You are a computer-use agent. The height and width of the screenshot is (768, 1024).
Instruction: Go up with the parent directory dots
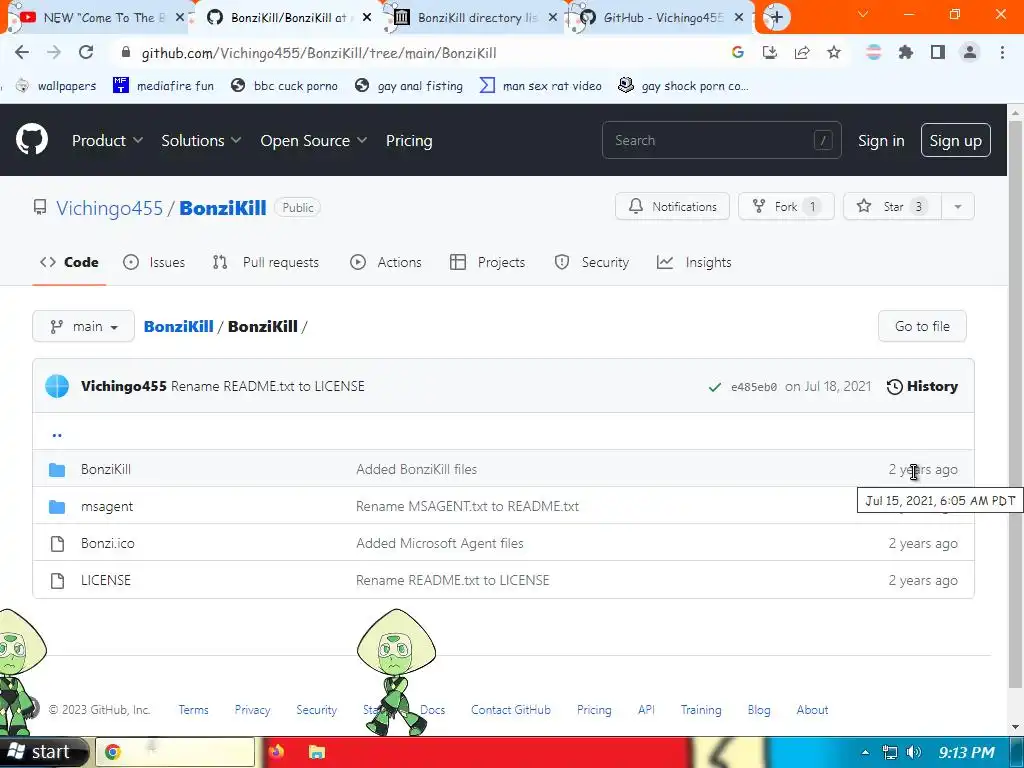pyautogui.click(x=57, y=433)
